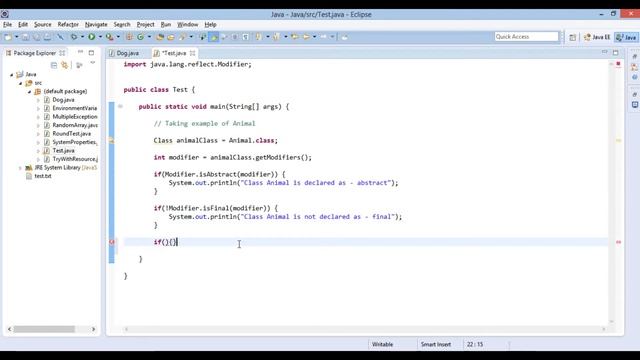Toggle Link with Editor in Package Explorer

tap(64, 65)
